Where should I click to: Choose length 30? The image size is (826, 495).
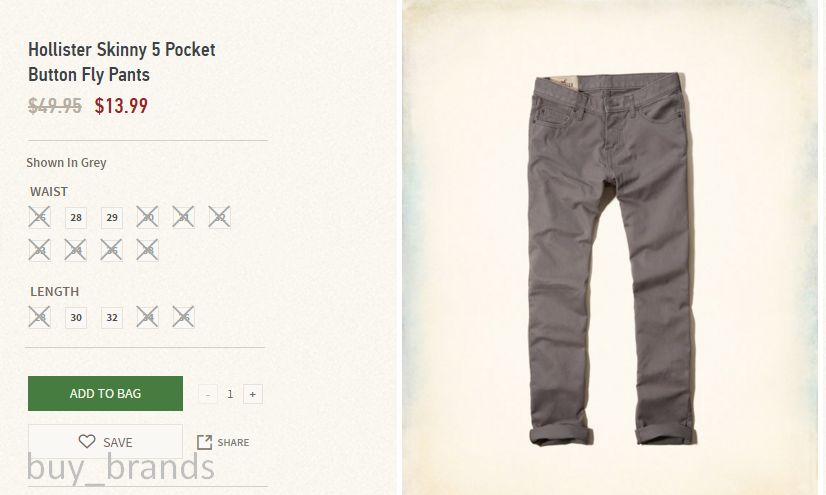(76, 318)
